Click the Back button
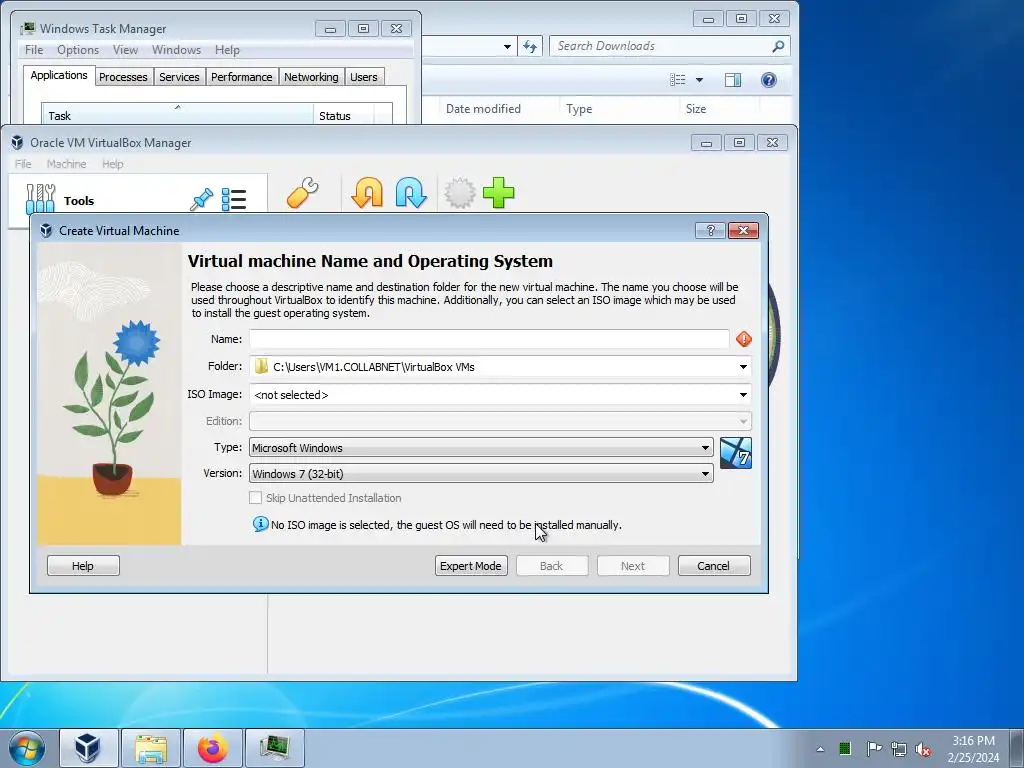1024x768 pixels. pyautogui.click(x=552, y=566)
